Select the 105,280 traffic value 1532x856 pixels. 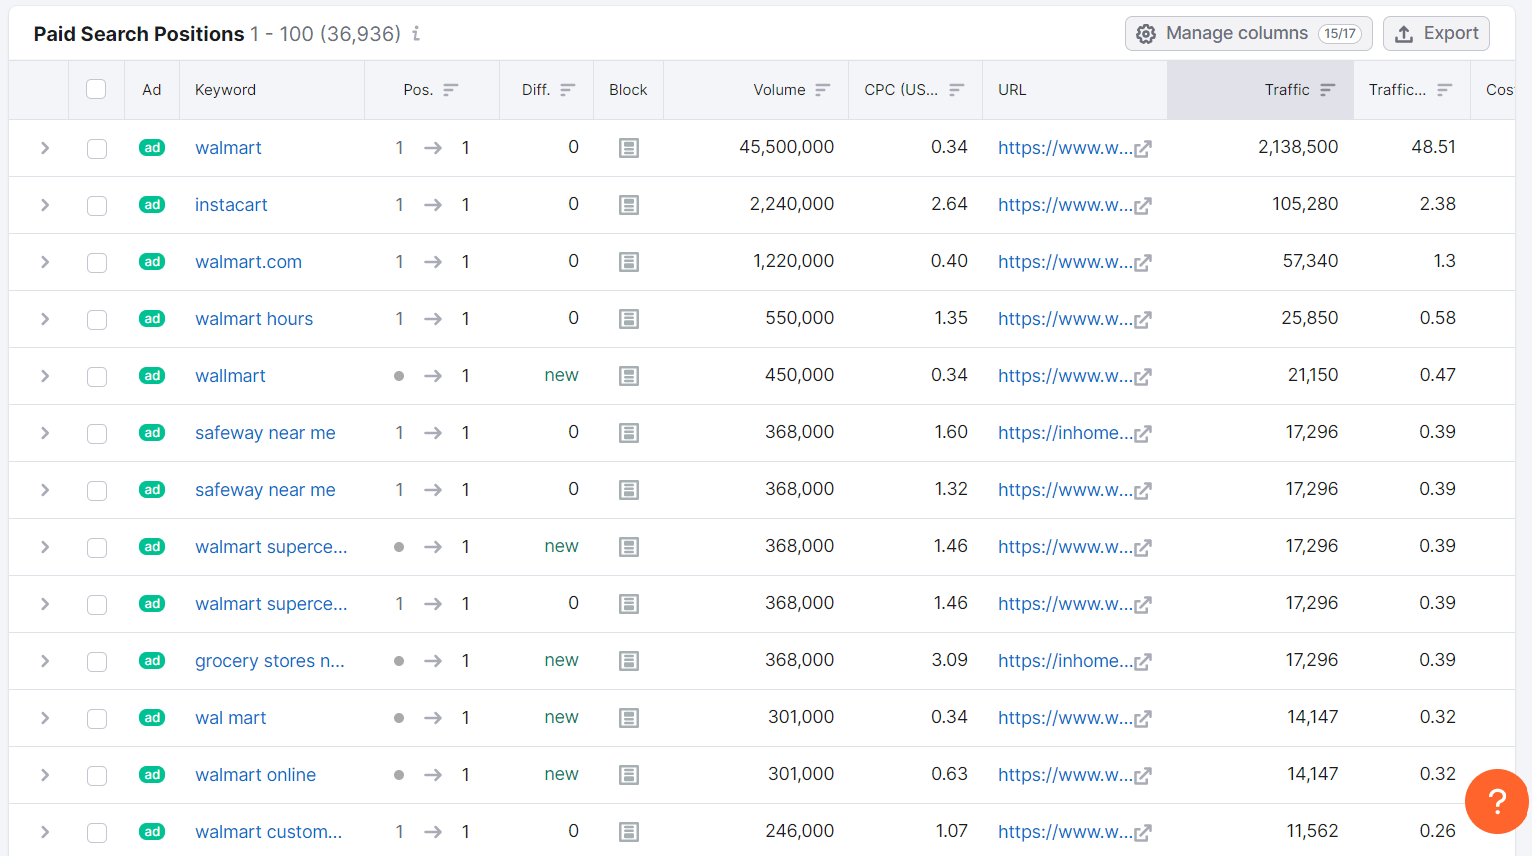(1305, 204)
